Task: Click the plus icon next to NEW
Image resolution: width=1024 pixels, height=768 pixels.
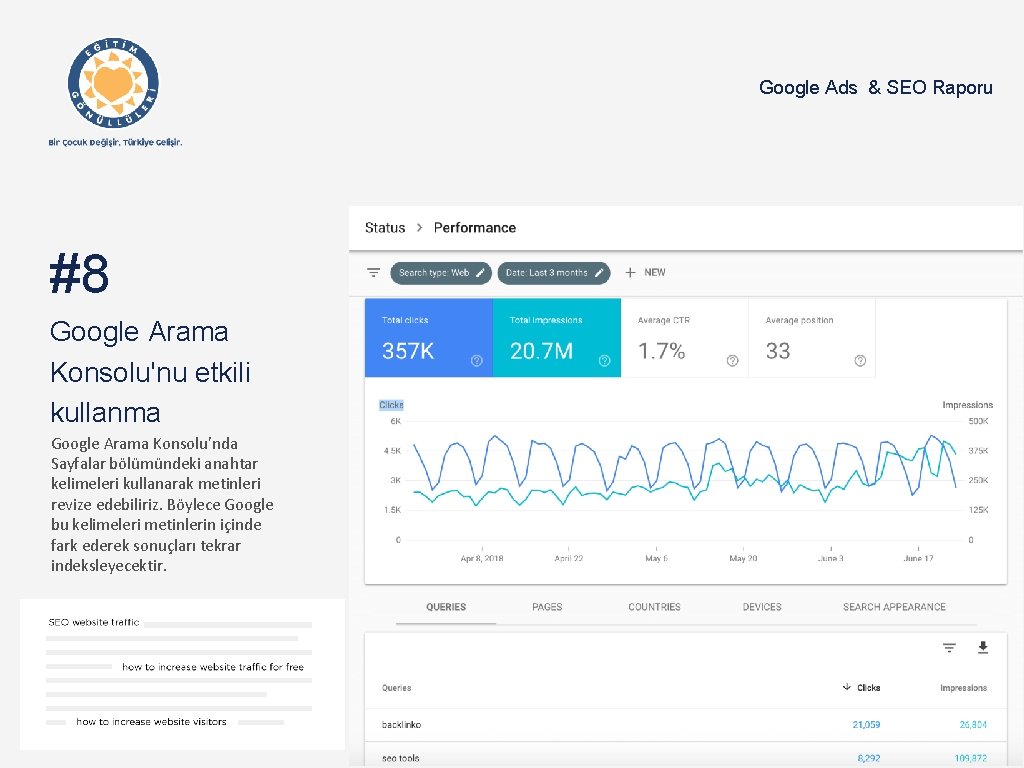Action: coord(630,272)
